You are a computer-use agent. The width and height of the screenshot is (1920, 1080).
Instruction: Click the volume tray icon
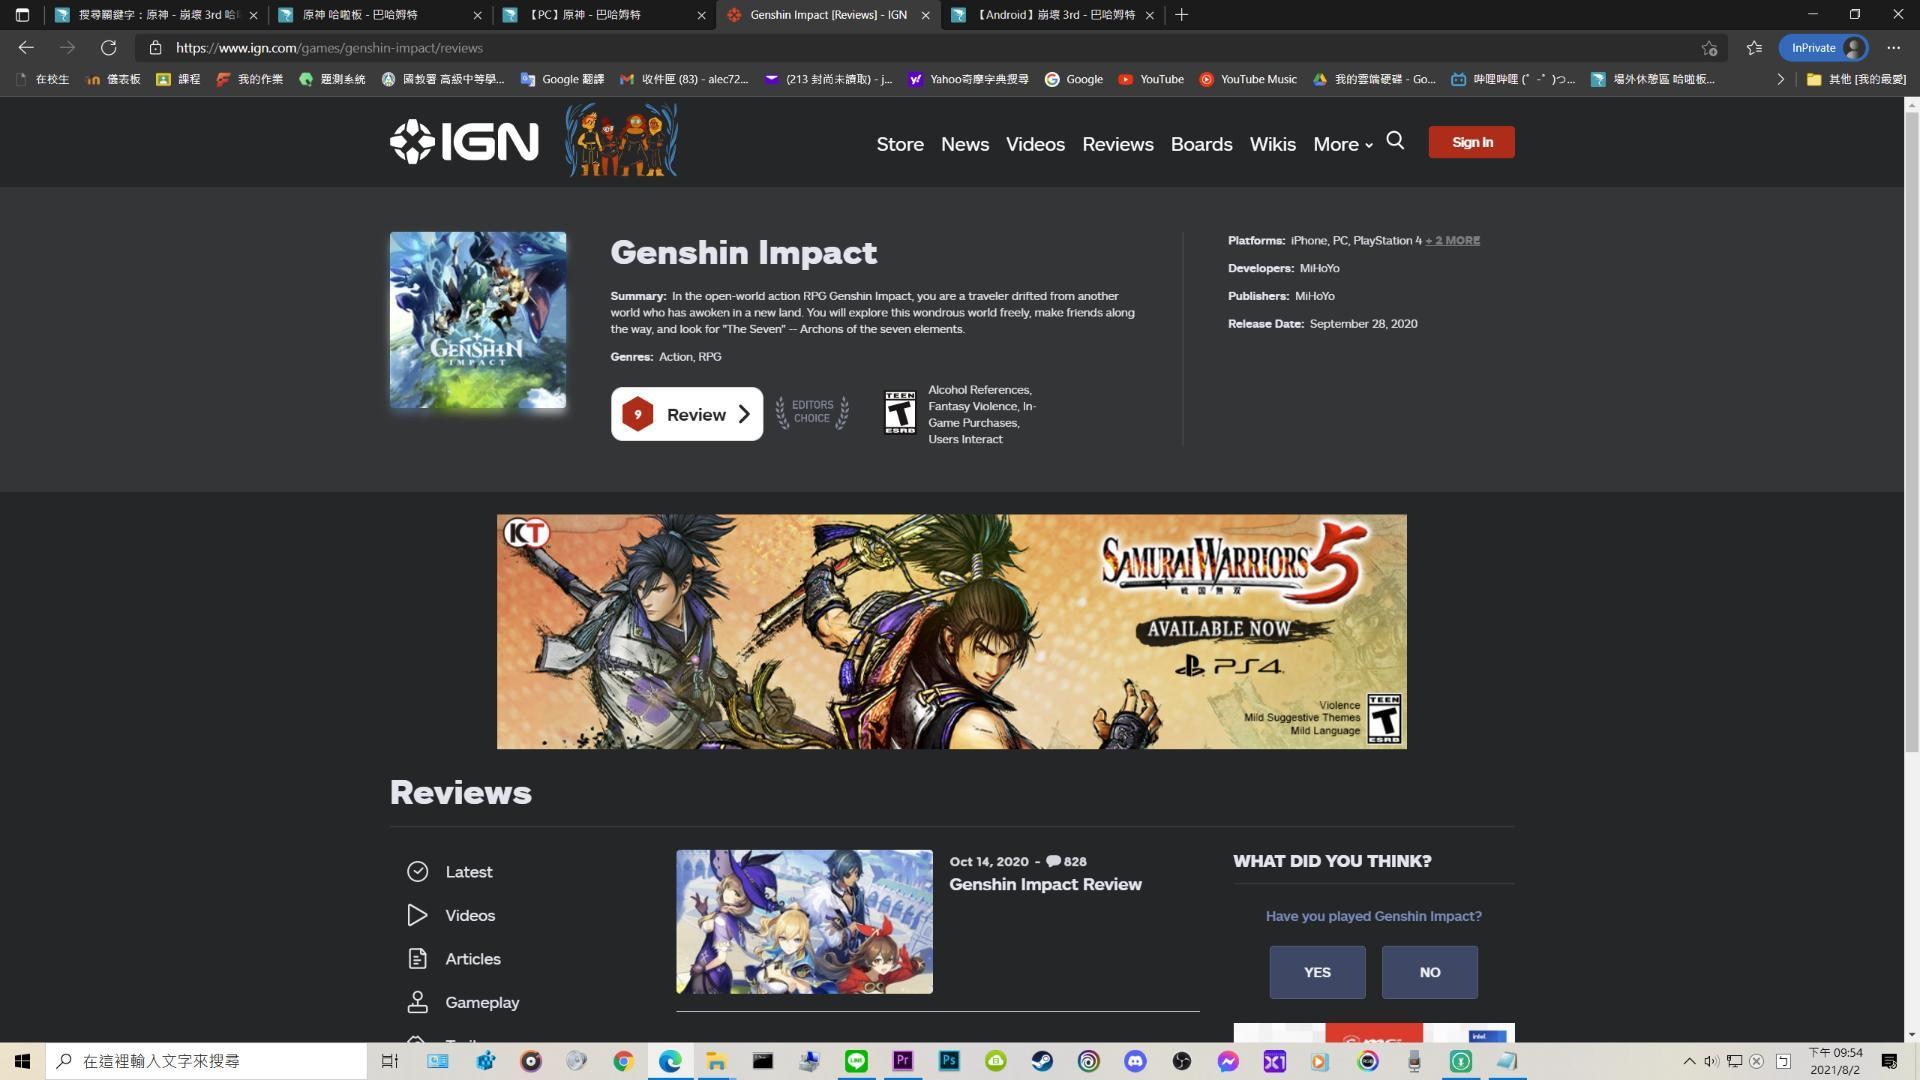pos(1711,1061)
